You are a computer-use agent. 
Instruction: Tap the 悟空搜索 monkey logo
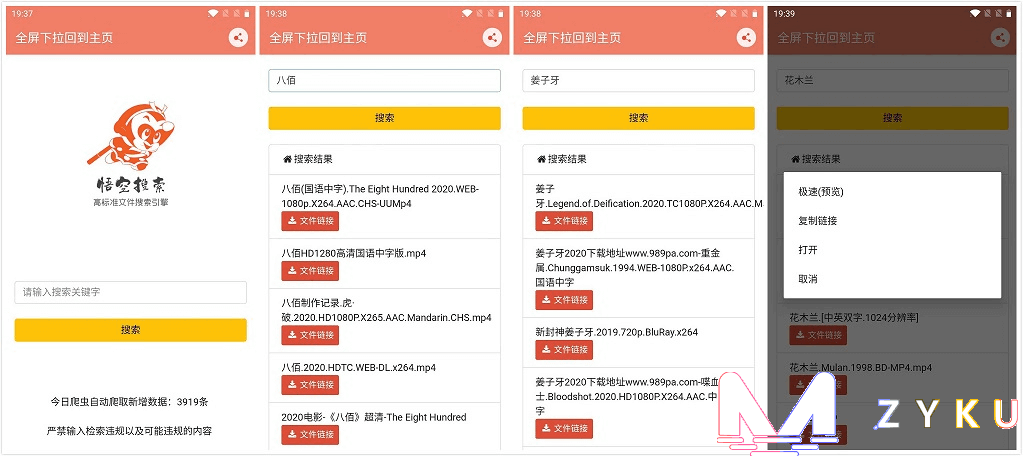[131, 135]
